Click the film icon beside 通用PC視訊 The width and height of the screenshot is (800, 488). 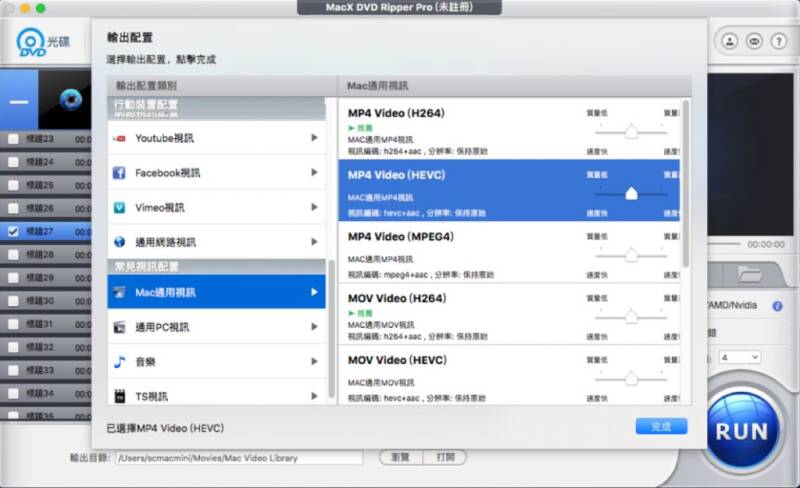pos(119,327)
